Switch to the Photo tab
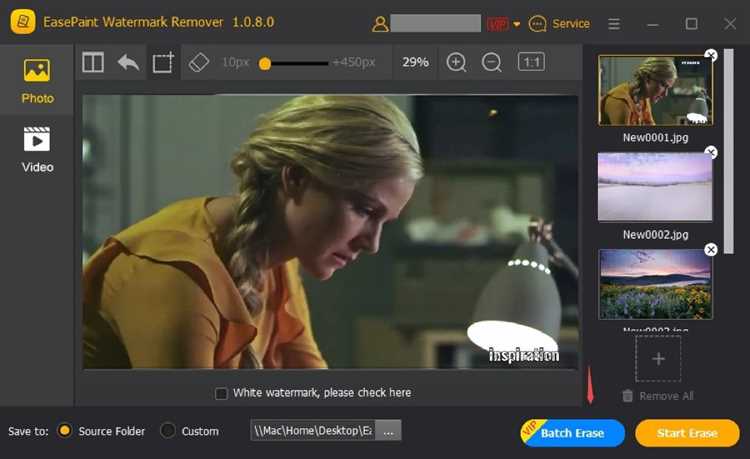The width and height of the screenshot is (750, 459). point(37,81)
